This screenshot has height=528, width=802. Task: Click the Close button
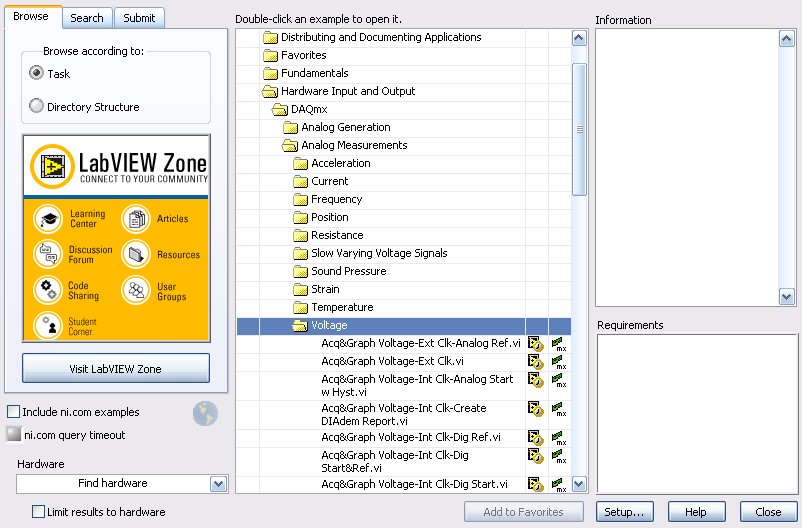(768, 512)
